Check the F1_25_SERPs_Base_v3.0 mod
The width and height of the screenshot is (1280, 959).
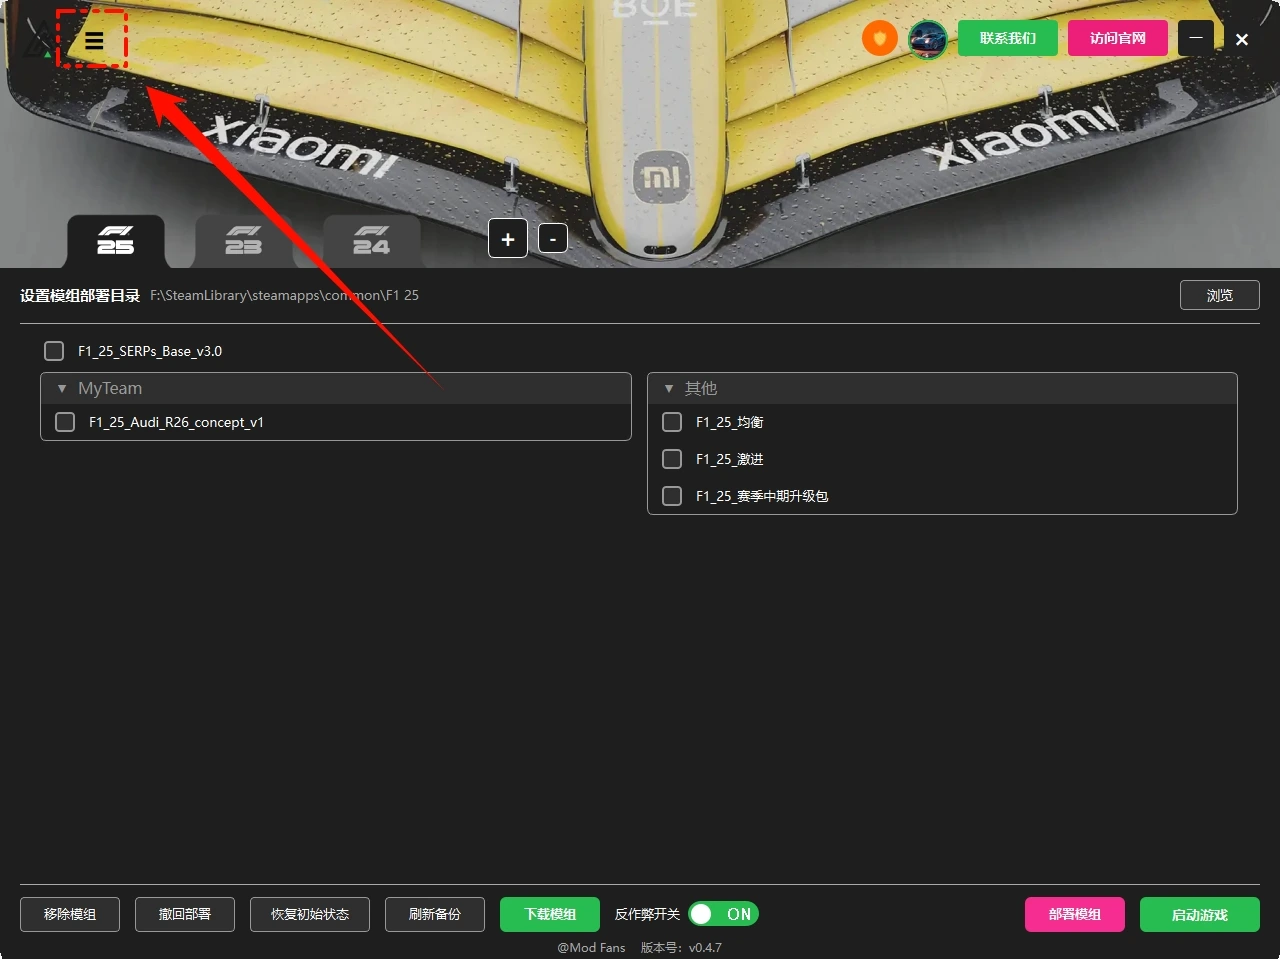pos(54,351)
